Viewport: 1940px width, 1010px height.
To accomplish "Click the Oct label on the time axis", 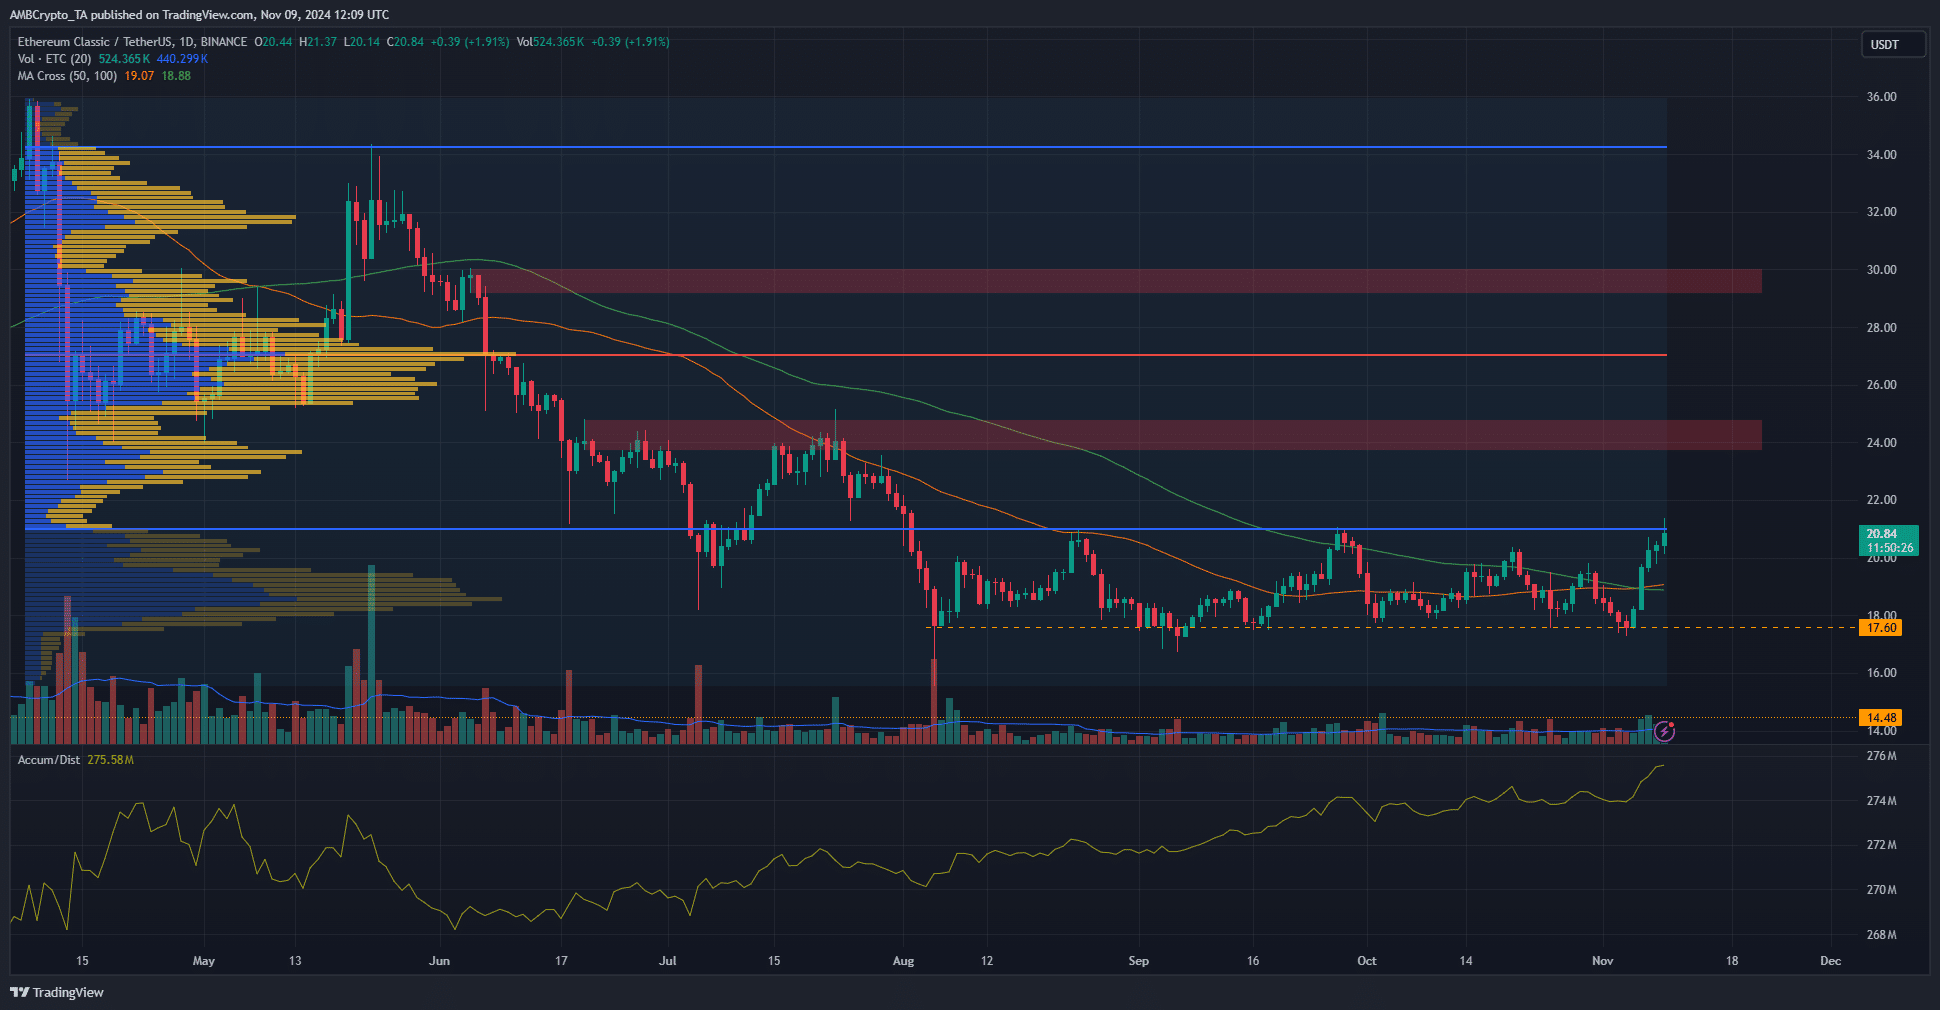I will point(1366,961).
